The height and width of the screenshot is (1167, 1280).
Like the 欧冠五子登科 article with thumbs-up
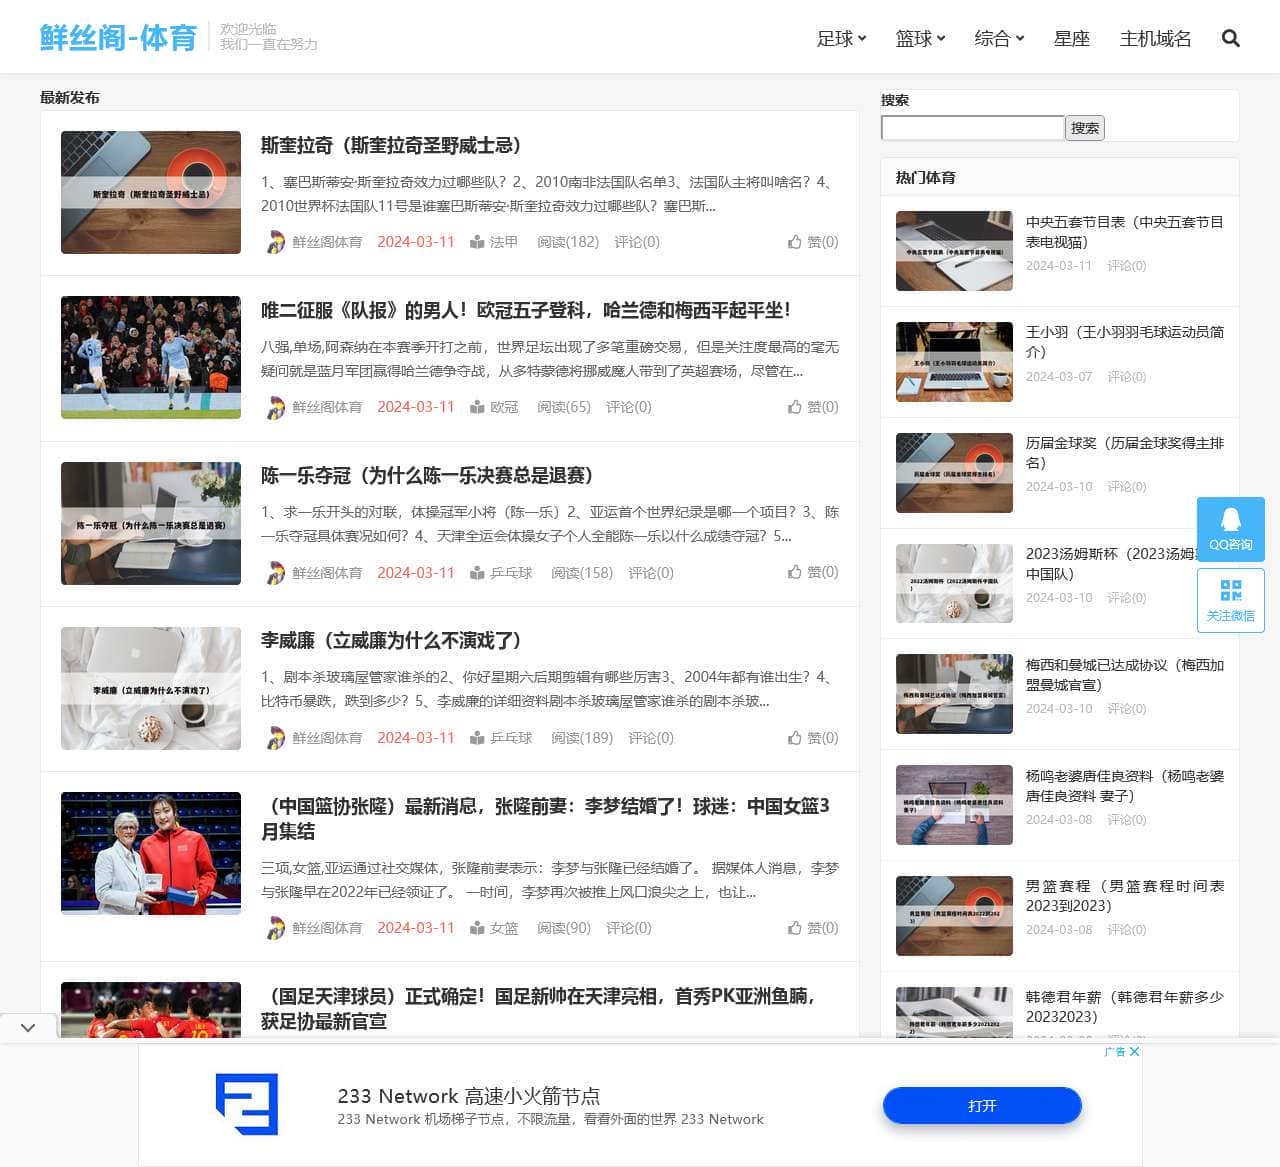tap(795, 407)
